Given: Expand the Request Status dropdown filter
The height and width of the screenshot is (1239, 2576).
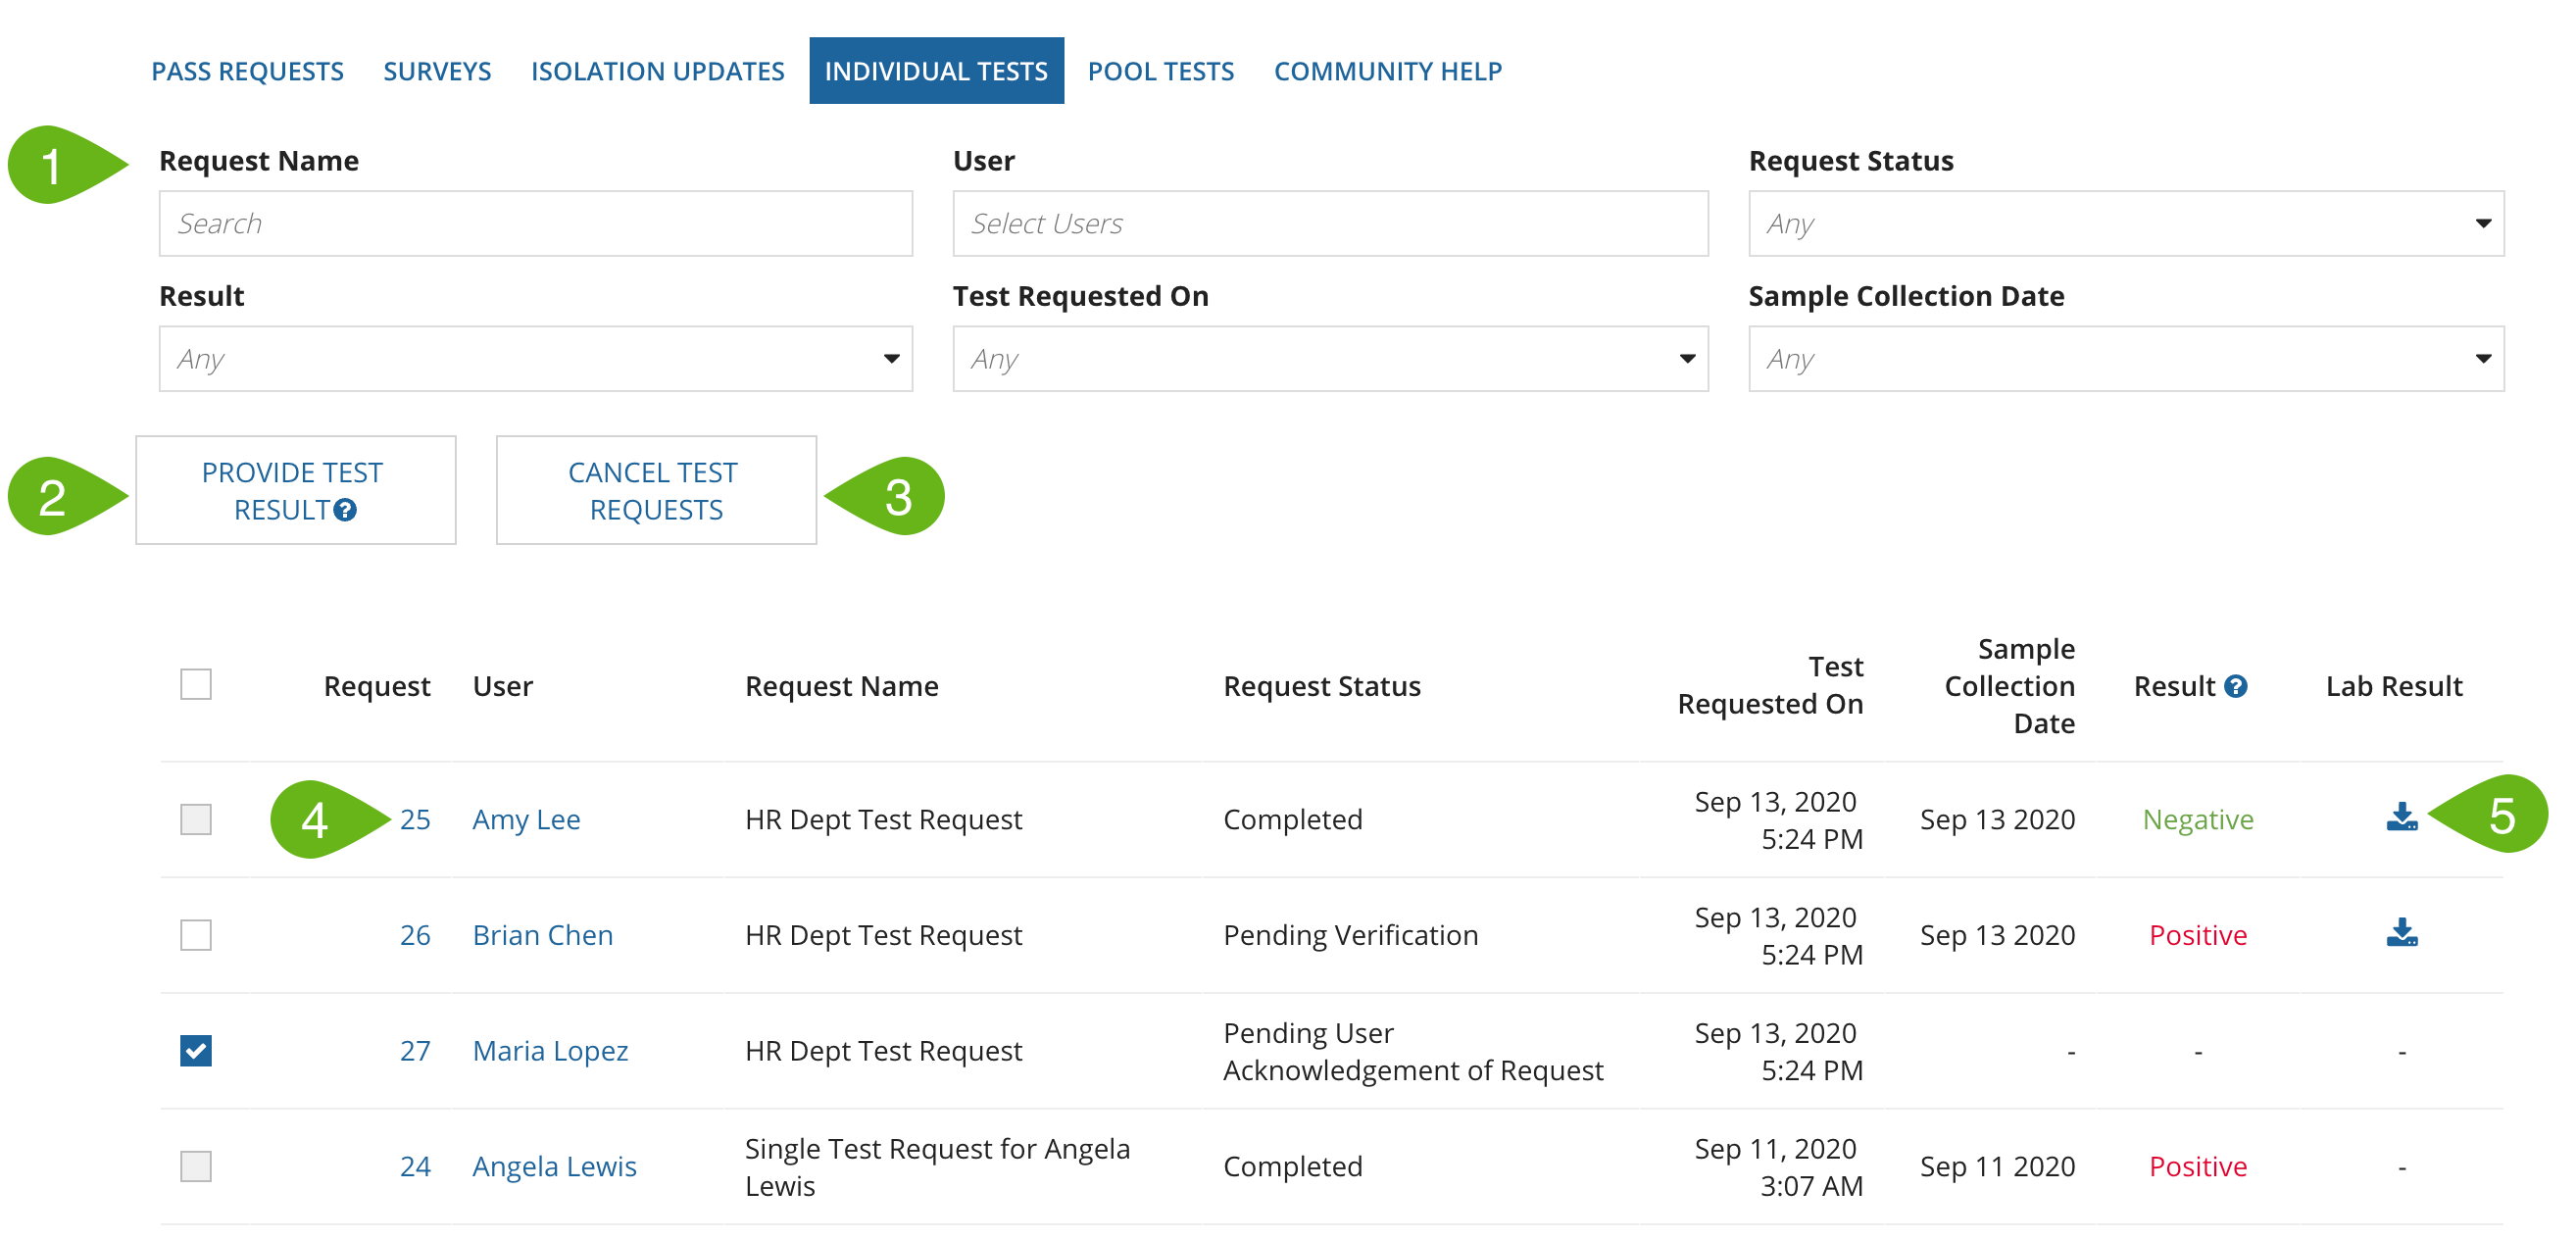Looking at the screenshot, I should pos(2481,222).
